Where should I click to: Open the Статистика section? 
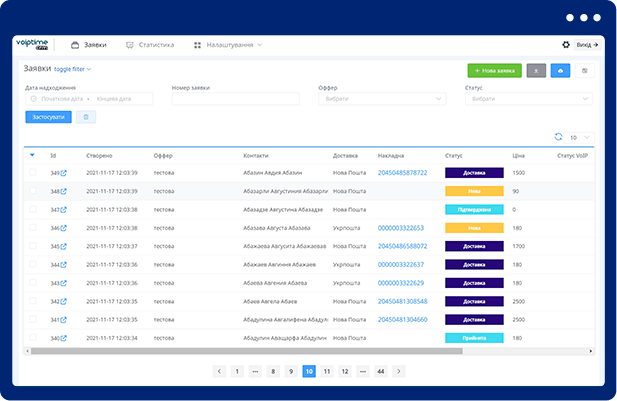click(x=150, y=45)
